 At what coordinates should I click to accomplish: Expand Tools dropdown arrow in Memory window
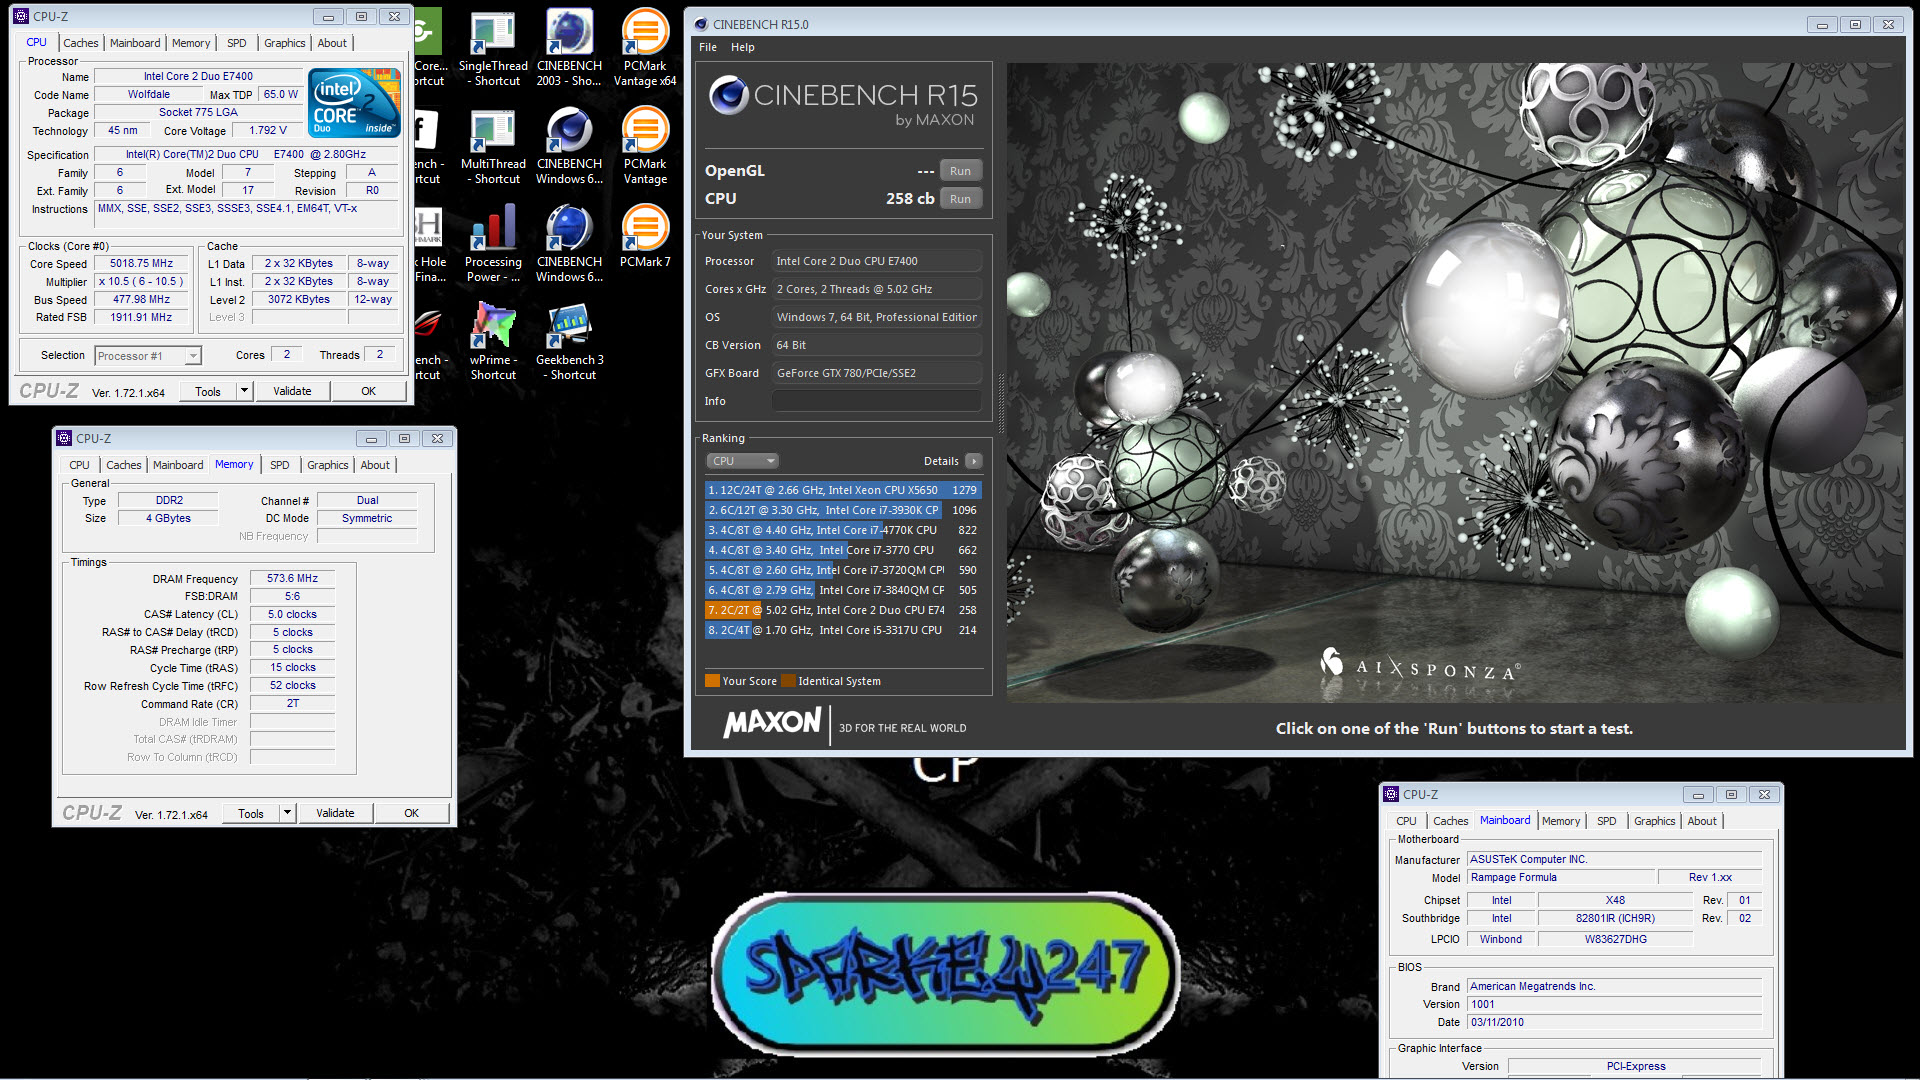coord(287,813)
